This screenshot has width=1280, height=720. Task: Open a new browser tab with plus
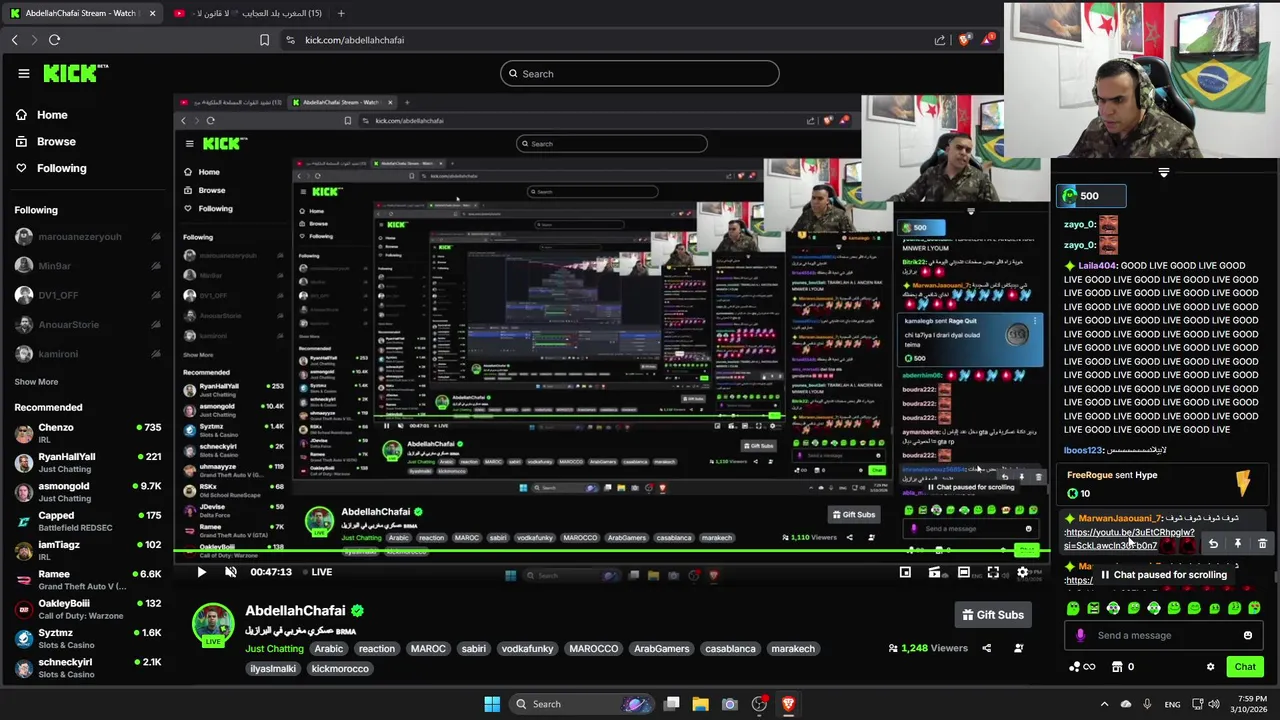[341, 13]
